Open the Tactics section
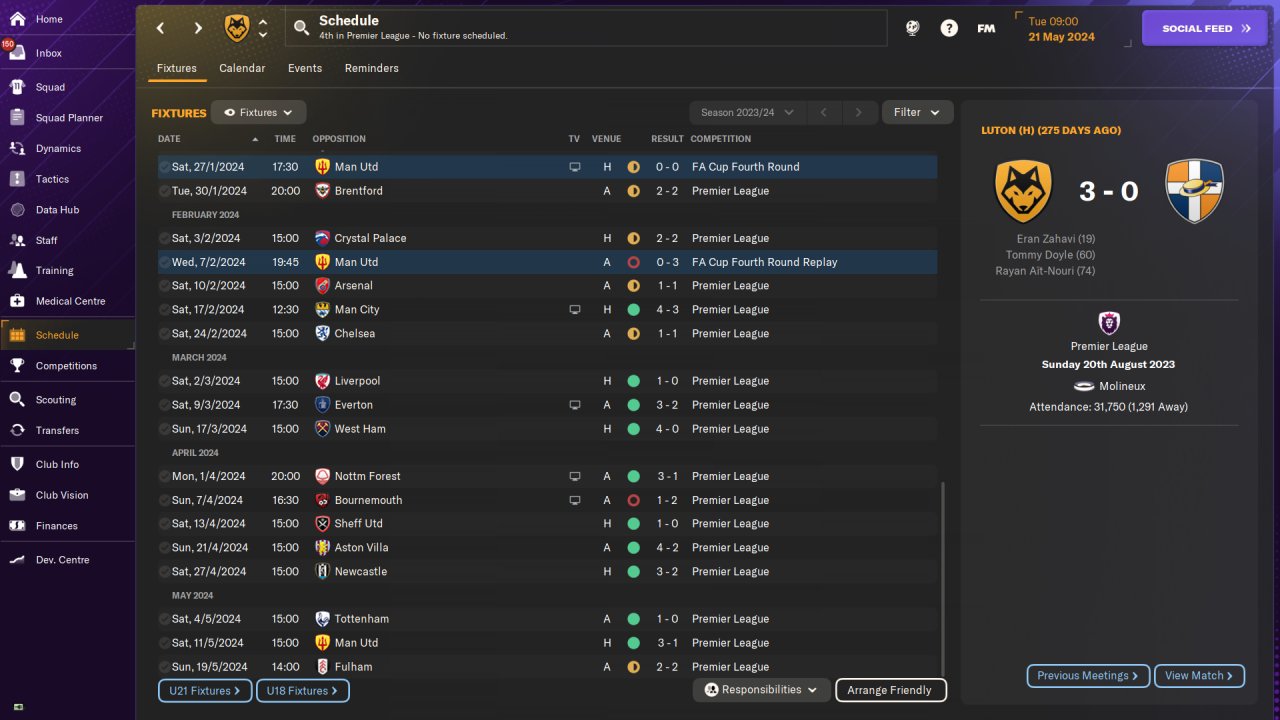This screenshot has height=720, width=1280. click(52, 179)
